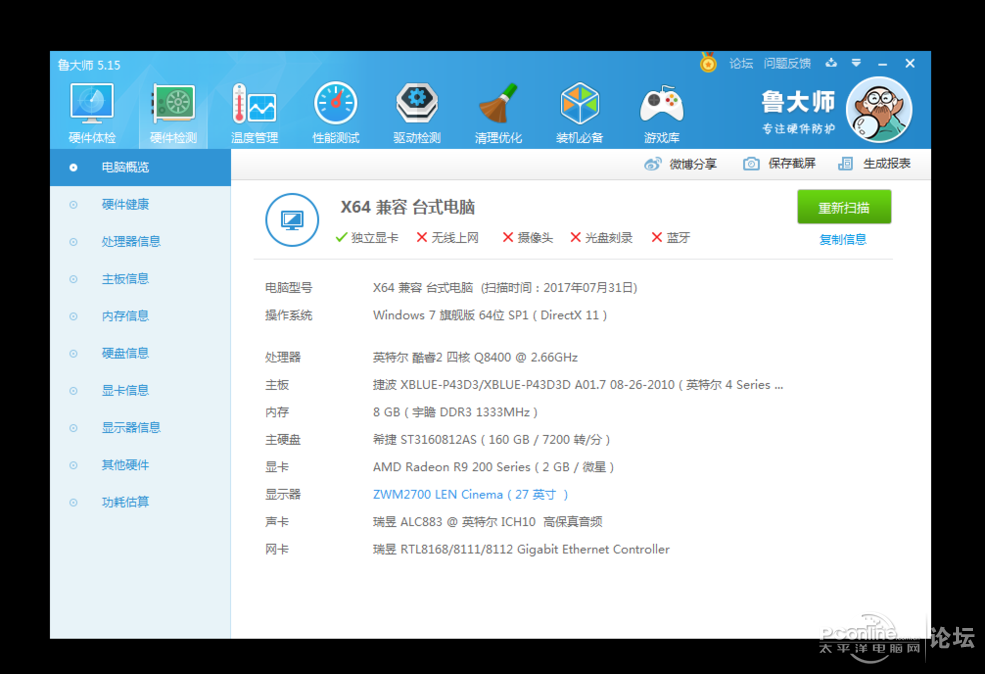This screenshot has width=985, height=674.
Task: Select 电脑概览 in the sidebar
Action: tap(141, 167)
